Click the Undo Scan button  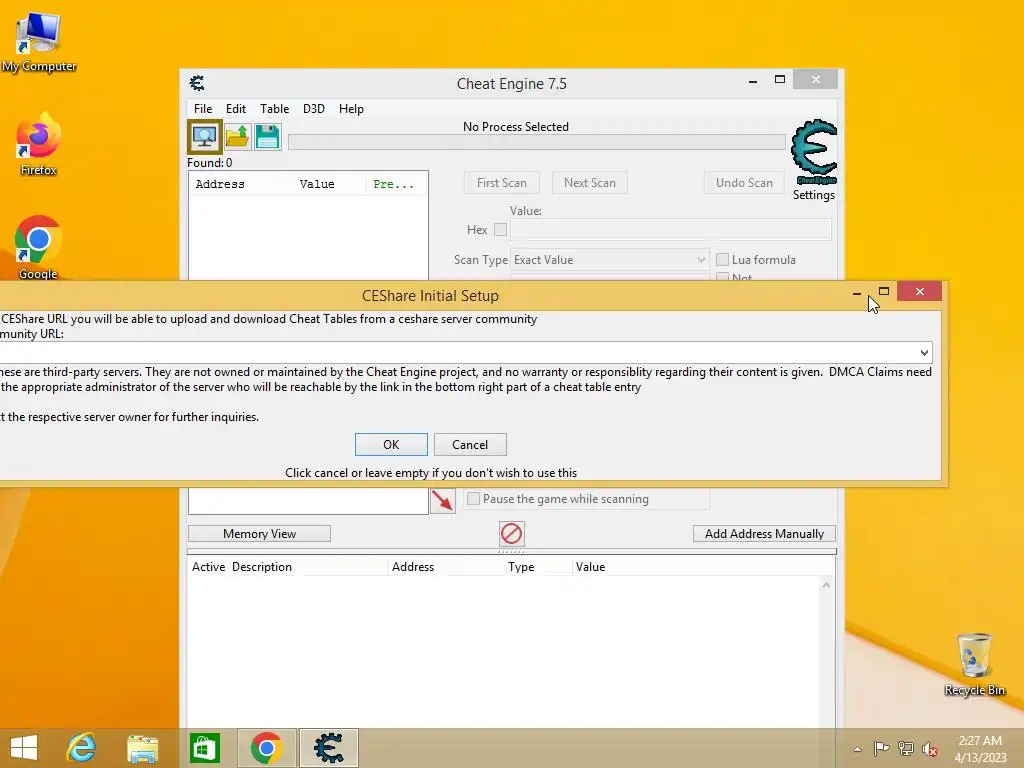click(744, 183)
